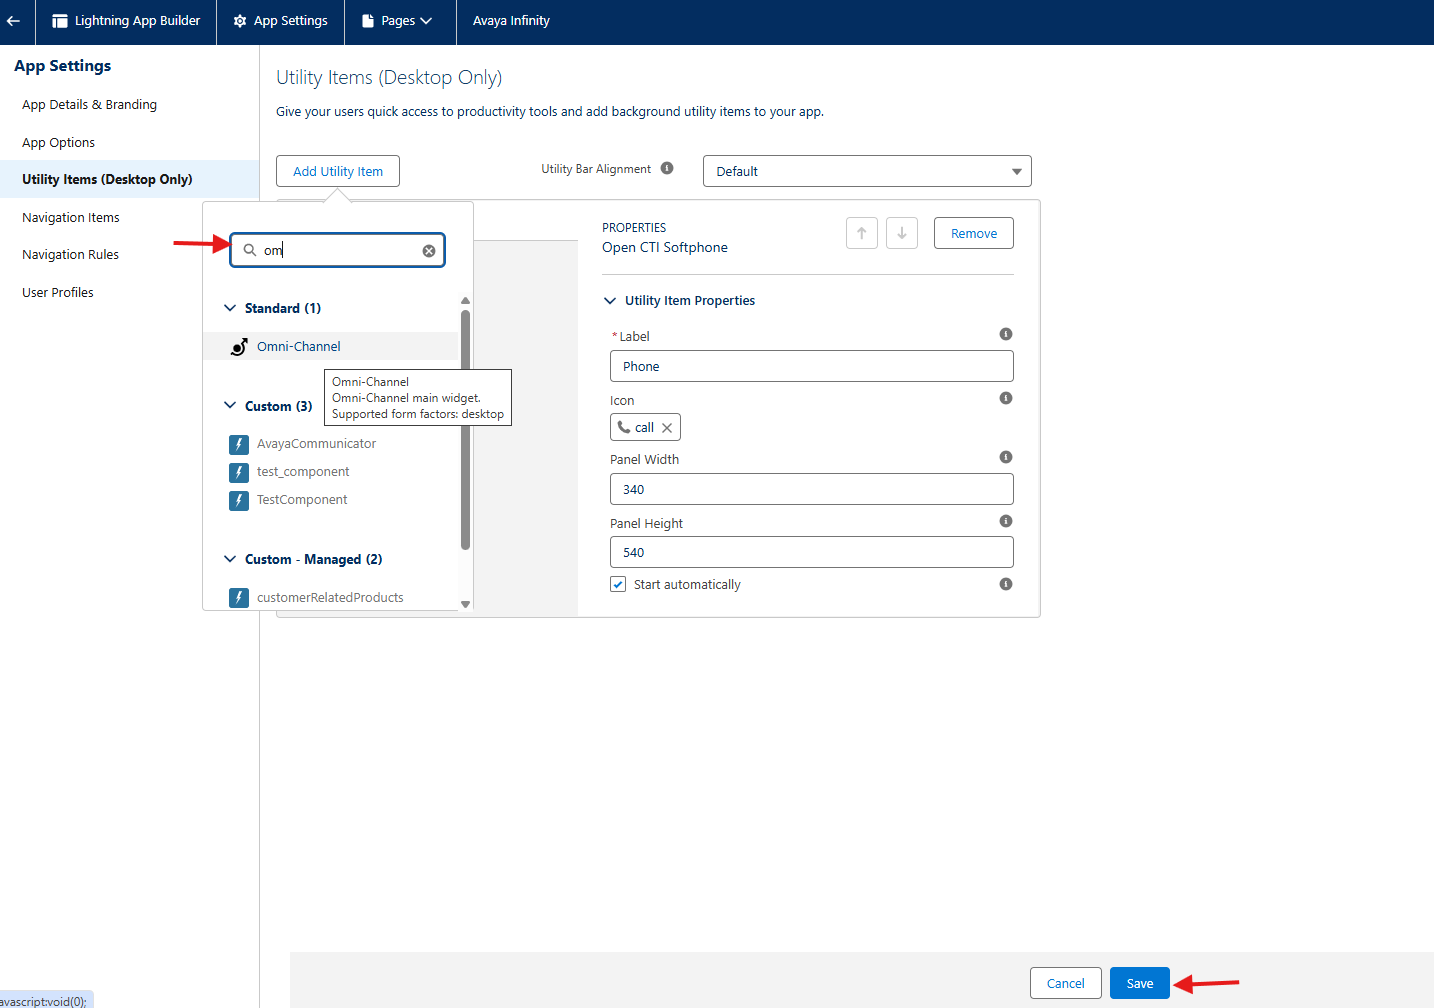The width and height of the screenshot is (1434, 1008).
Task: Move utility item up with arrow button
Action: tap(862, 233)
